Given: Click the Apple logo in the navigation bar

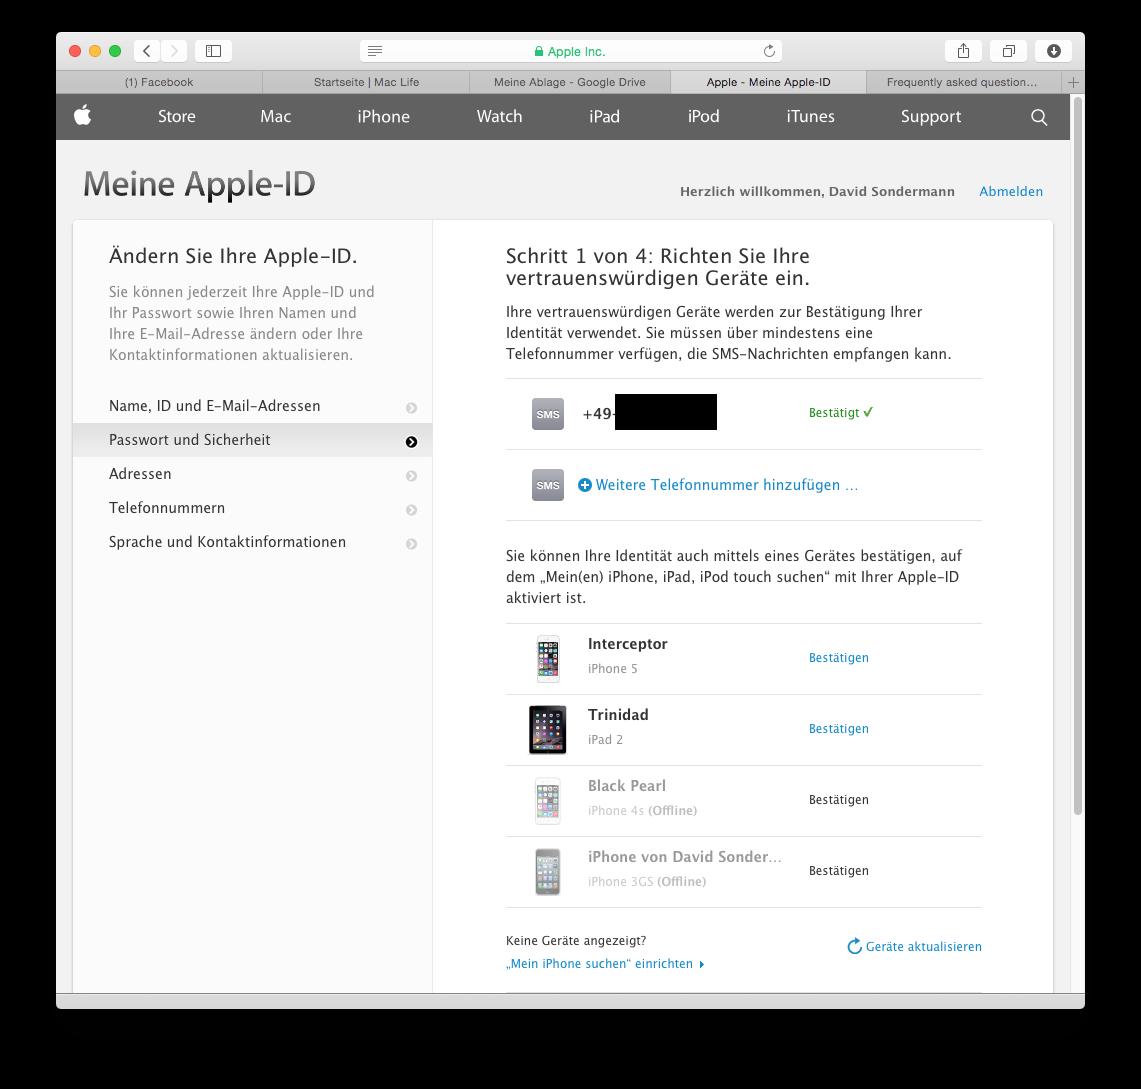Looking at the screenshot, I should point(83,115).
